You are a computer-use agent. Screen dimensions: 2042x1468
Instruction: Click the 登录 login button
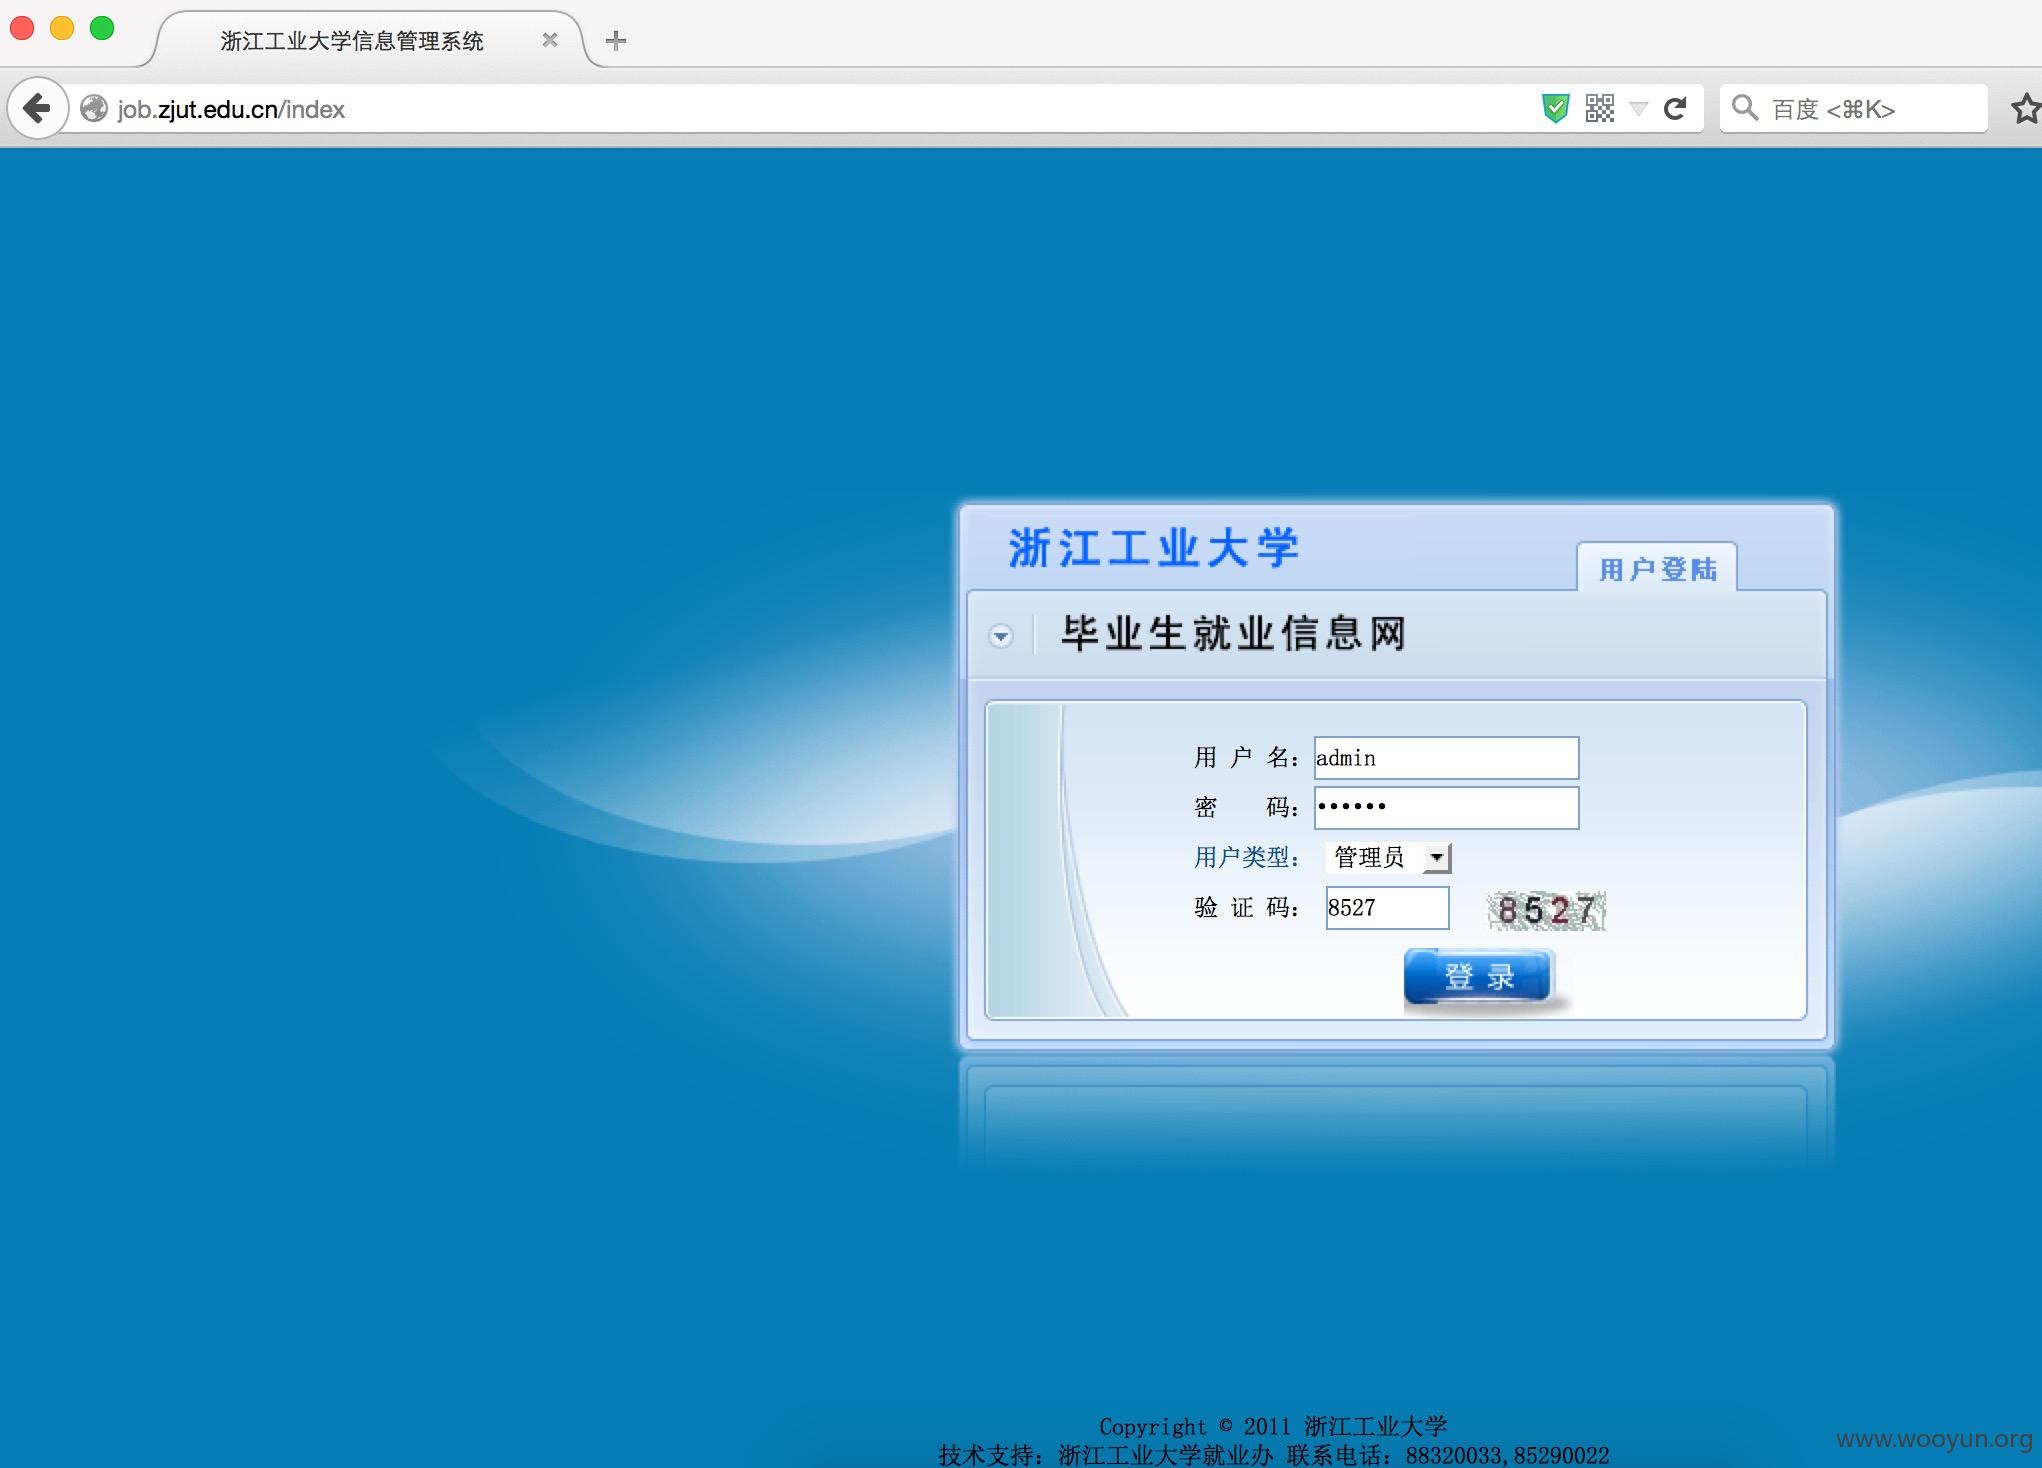(1478, 977)
